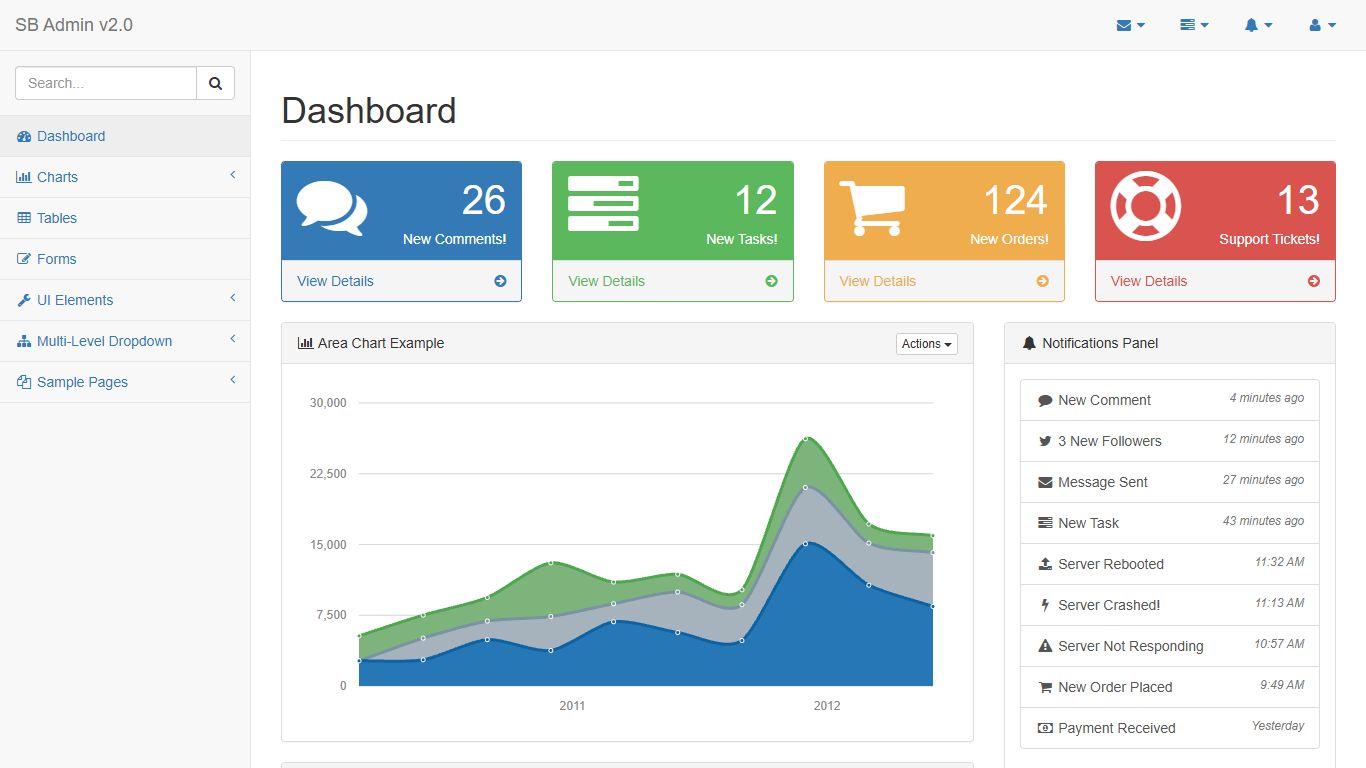Open the bell alerts dropdown in navbar

tap(1258, 25)
